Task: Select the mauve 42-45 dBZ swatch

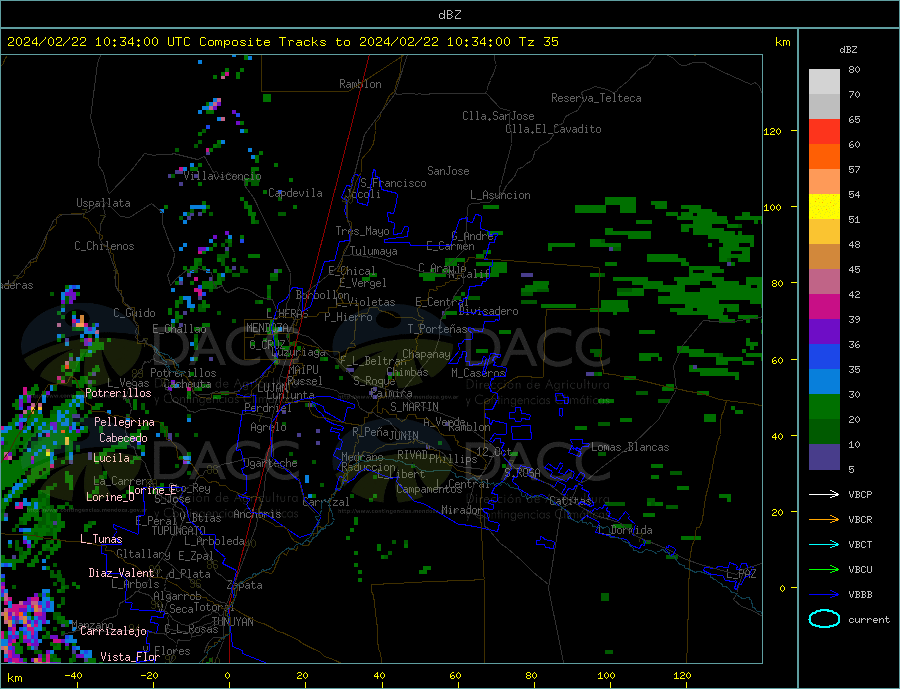Action: coord(824,281)
